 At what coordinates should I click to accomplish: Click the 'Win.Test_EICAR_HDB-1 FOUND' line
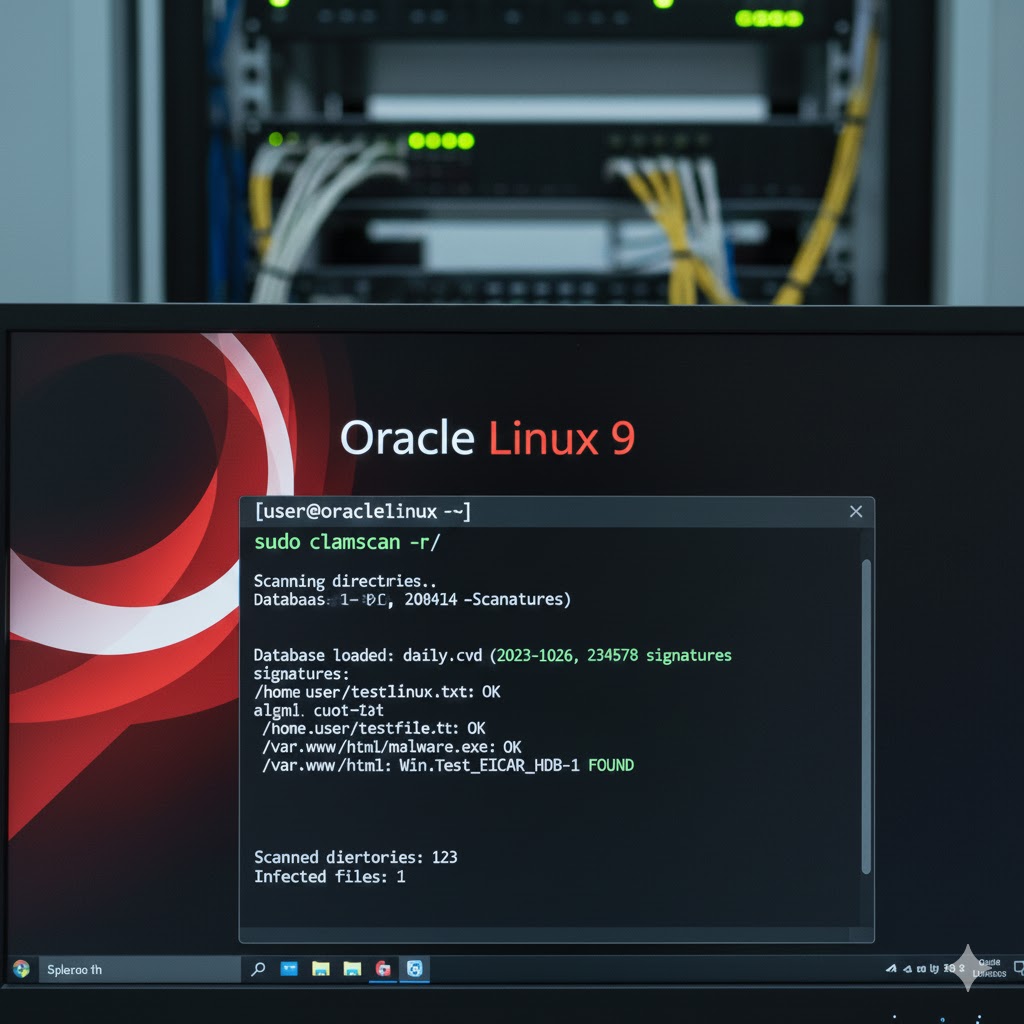click(x=448, y=765)
